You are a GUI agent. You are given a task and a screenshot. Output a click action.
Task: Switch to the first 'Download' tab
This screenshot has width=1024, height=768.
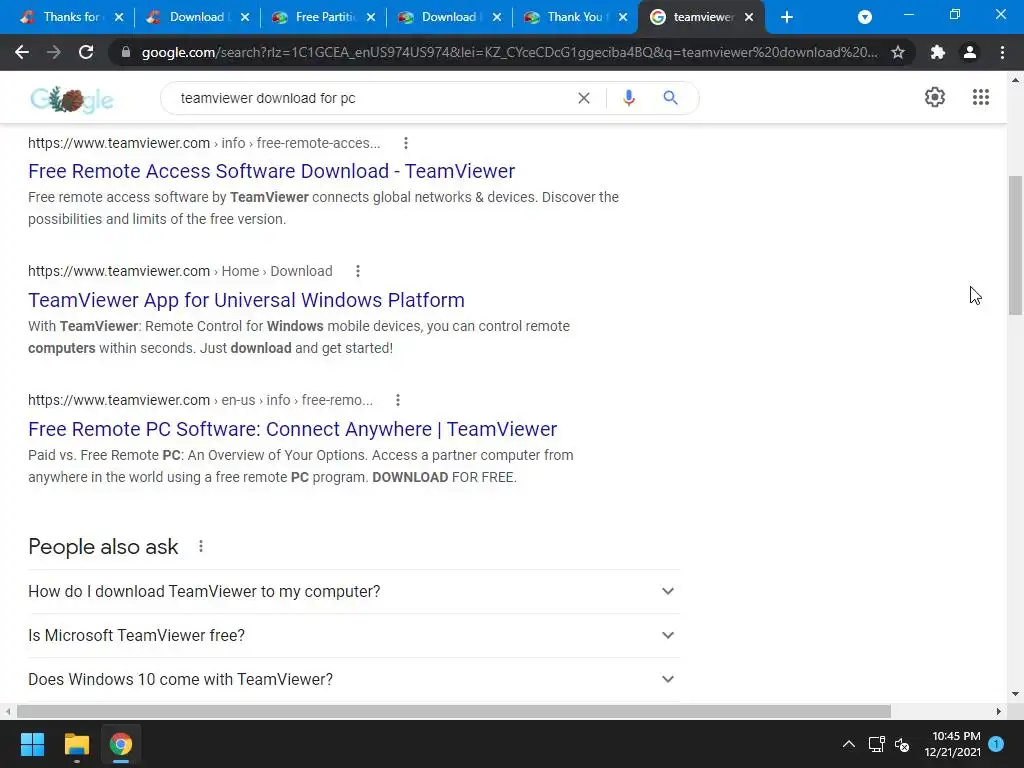coord(189,17)
